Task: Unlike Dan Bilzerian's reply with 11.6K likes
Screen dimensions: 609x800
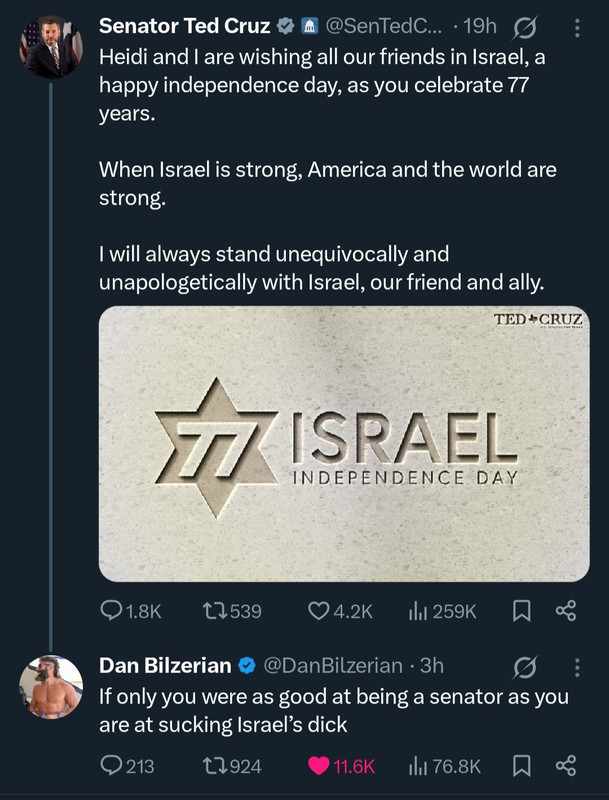Action: pyautogui.click(x=341, y=766)
